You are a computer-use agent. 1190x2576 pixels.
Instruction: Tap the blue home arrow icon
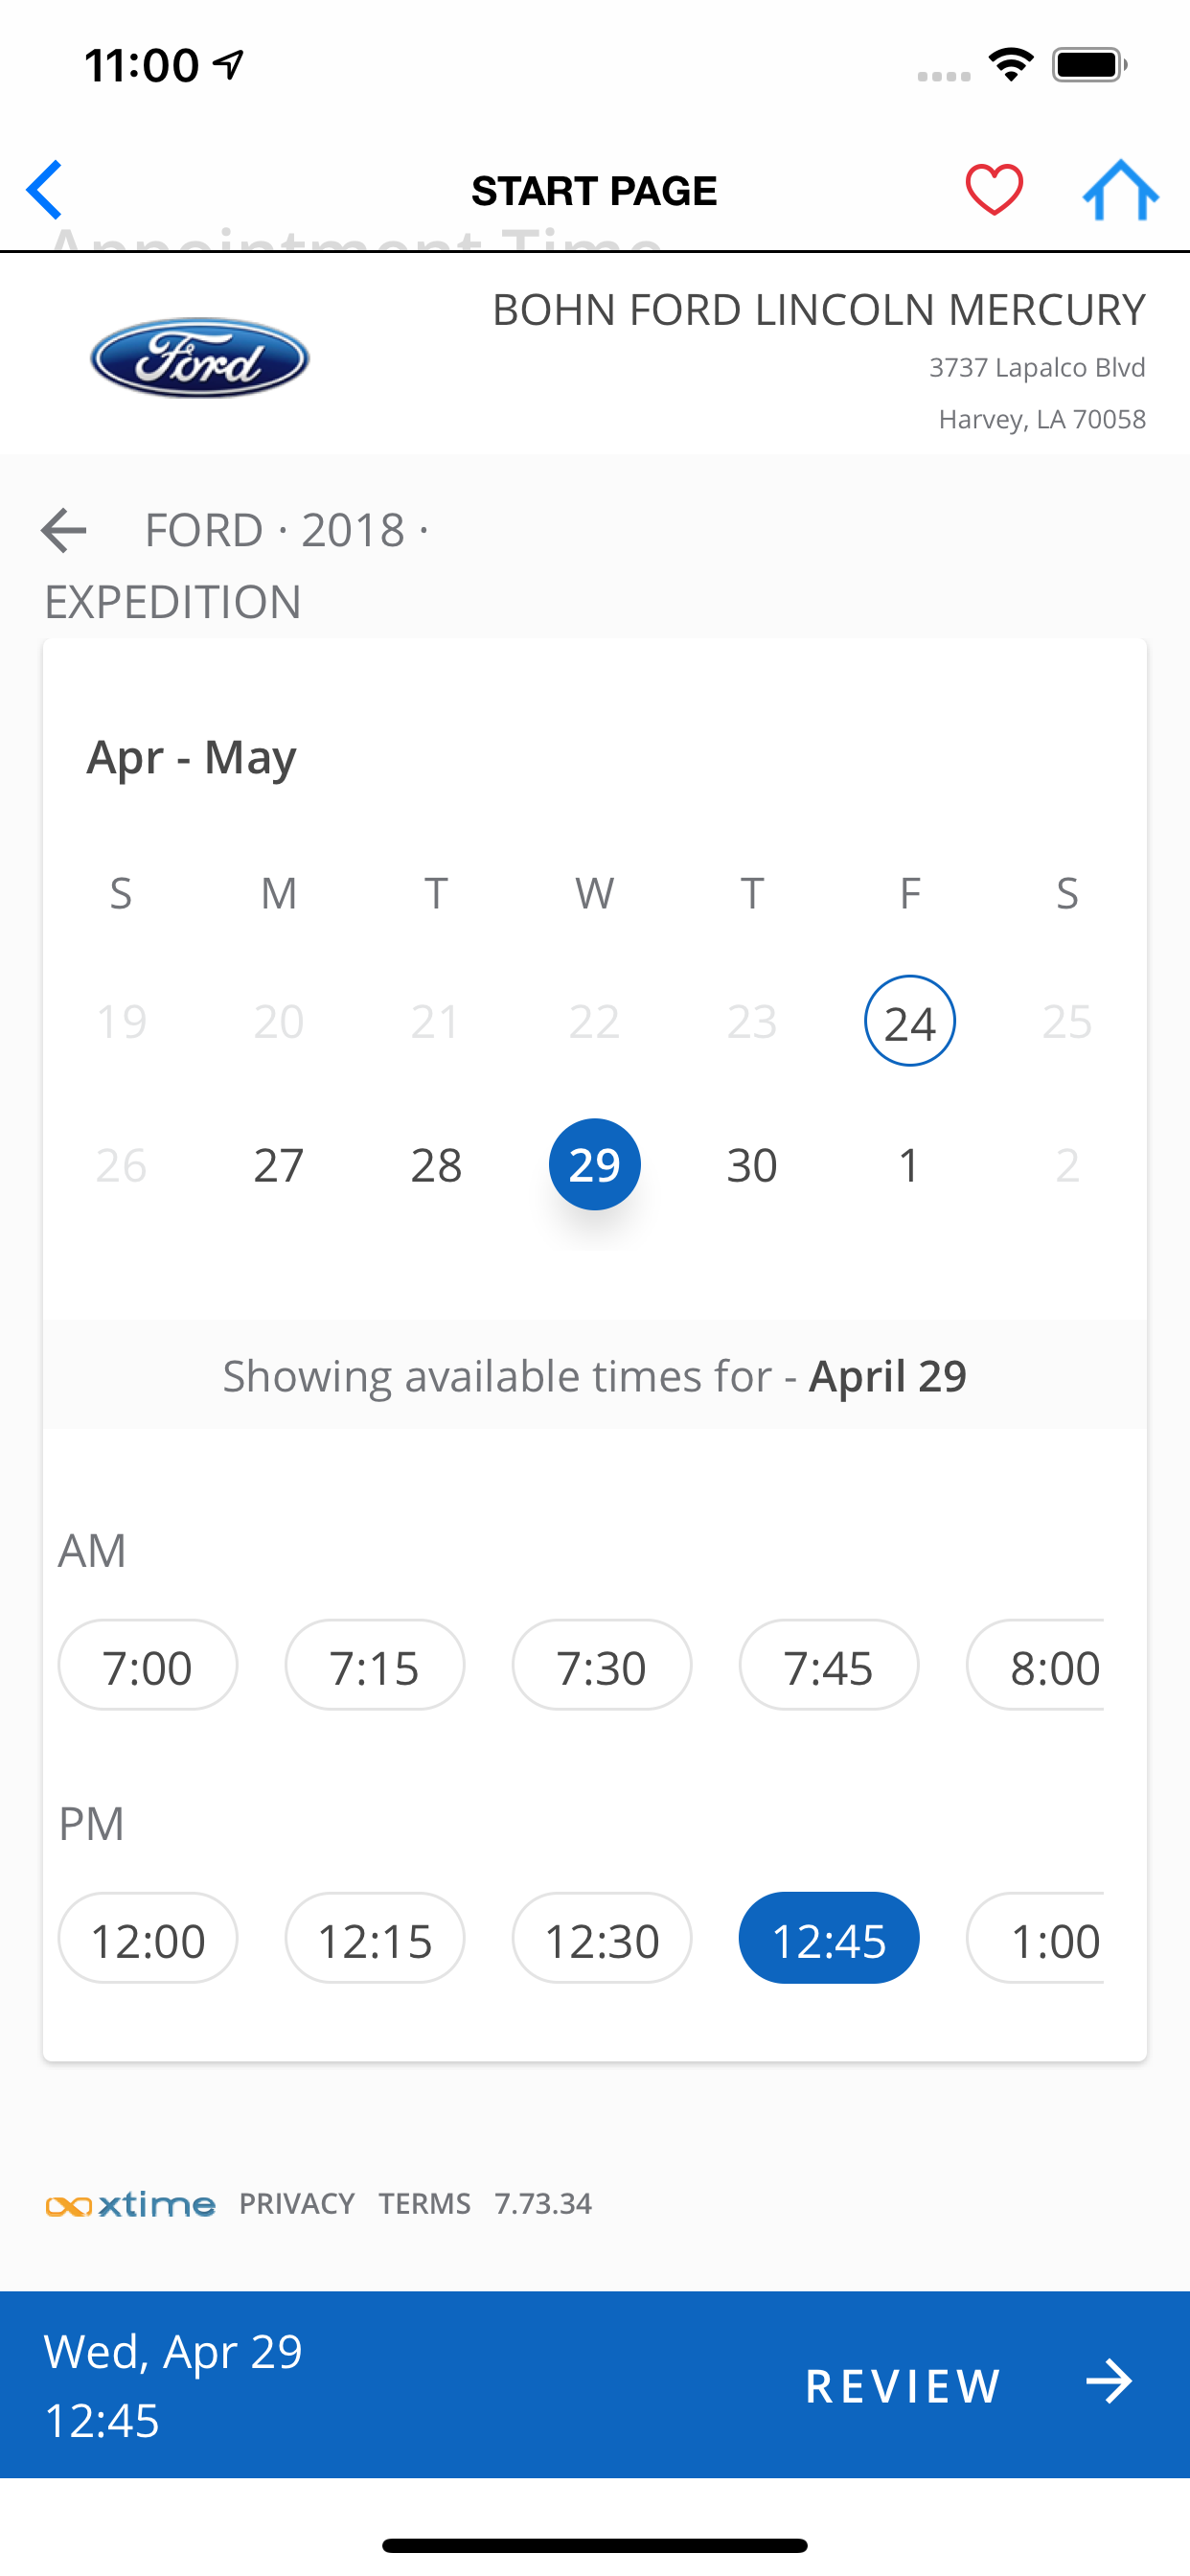pos(1120,189)
